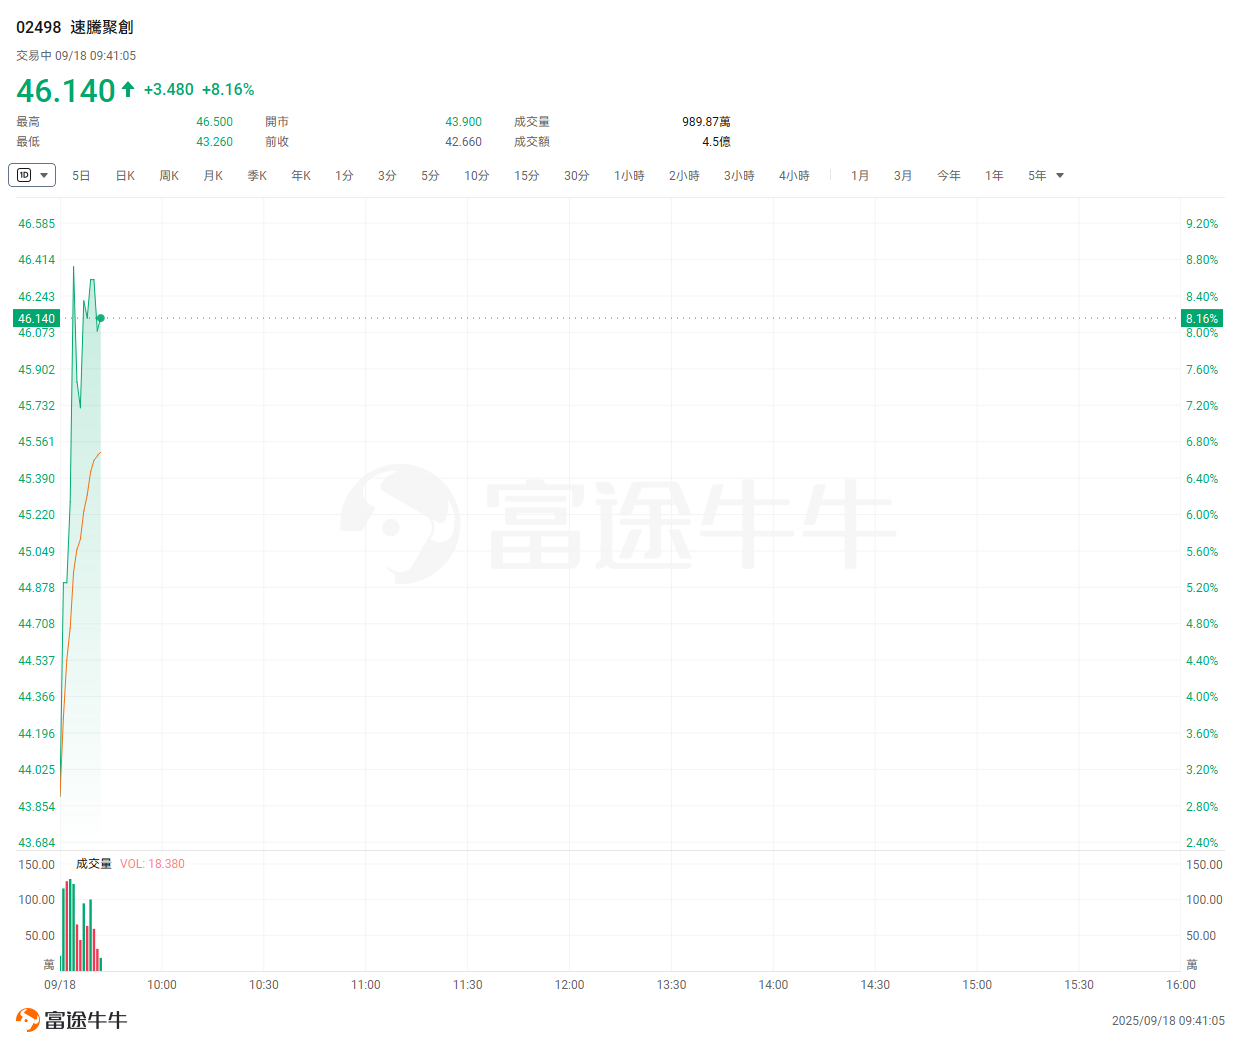
Task: Click the 46.140 price tag on left axis
Action: click(x=37, y=318)
